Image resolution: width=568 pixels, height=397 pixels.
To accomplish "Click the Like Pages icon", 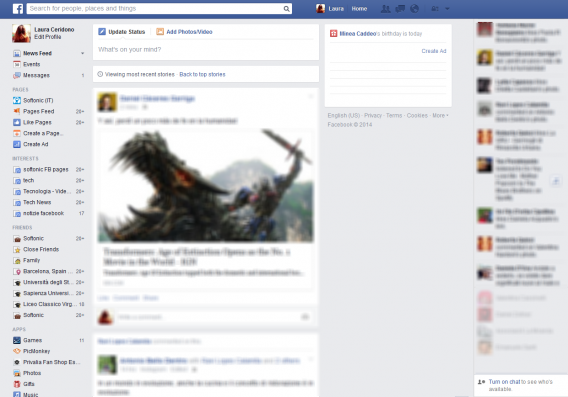I will [x=17, y=122].
